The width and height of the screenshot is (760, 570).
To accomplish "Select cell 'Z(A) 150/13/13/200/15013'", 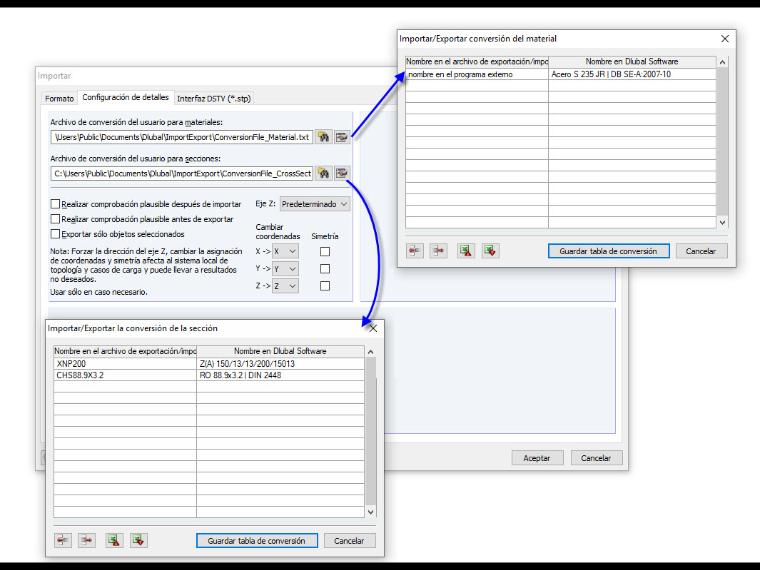I will click(x=280, y=364).
